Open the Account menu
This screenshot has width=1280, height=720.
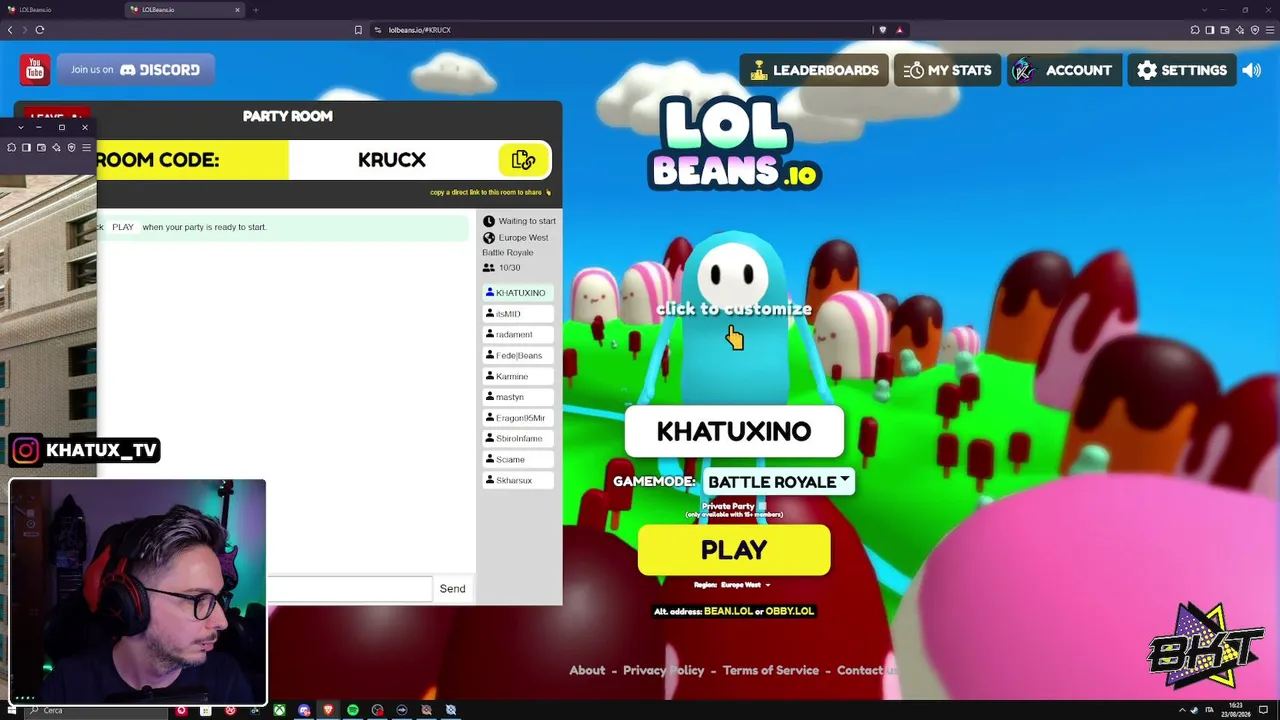pyautogui.click(x=1064, y=70)
